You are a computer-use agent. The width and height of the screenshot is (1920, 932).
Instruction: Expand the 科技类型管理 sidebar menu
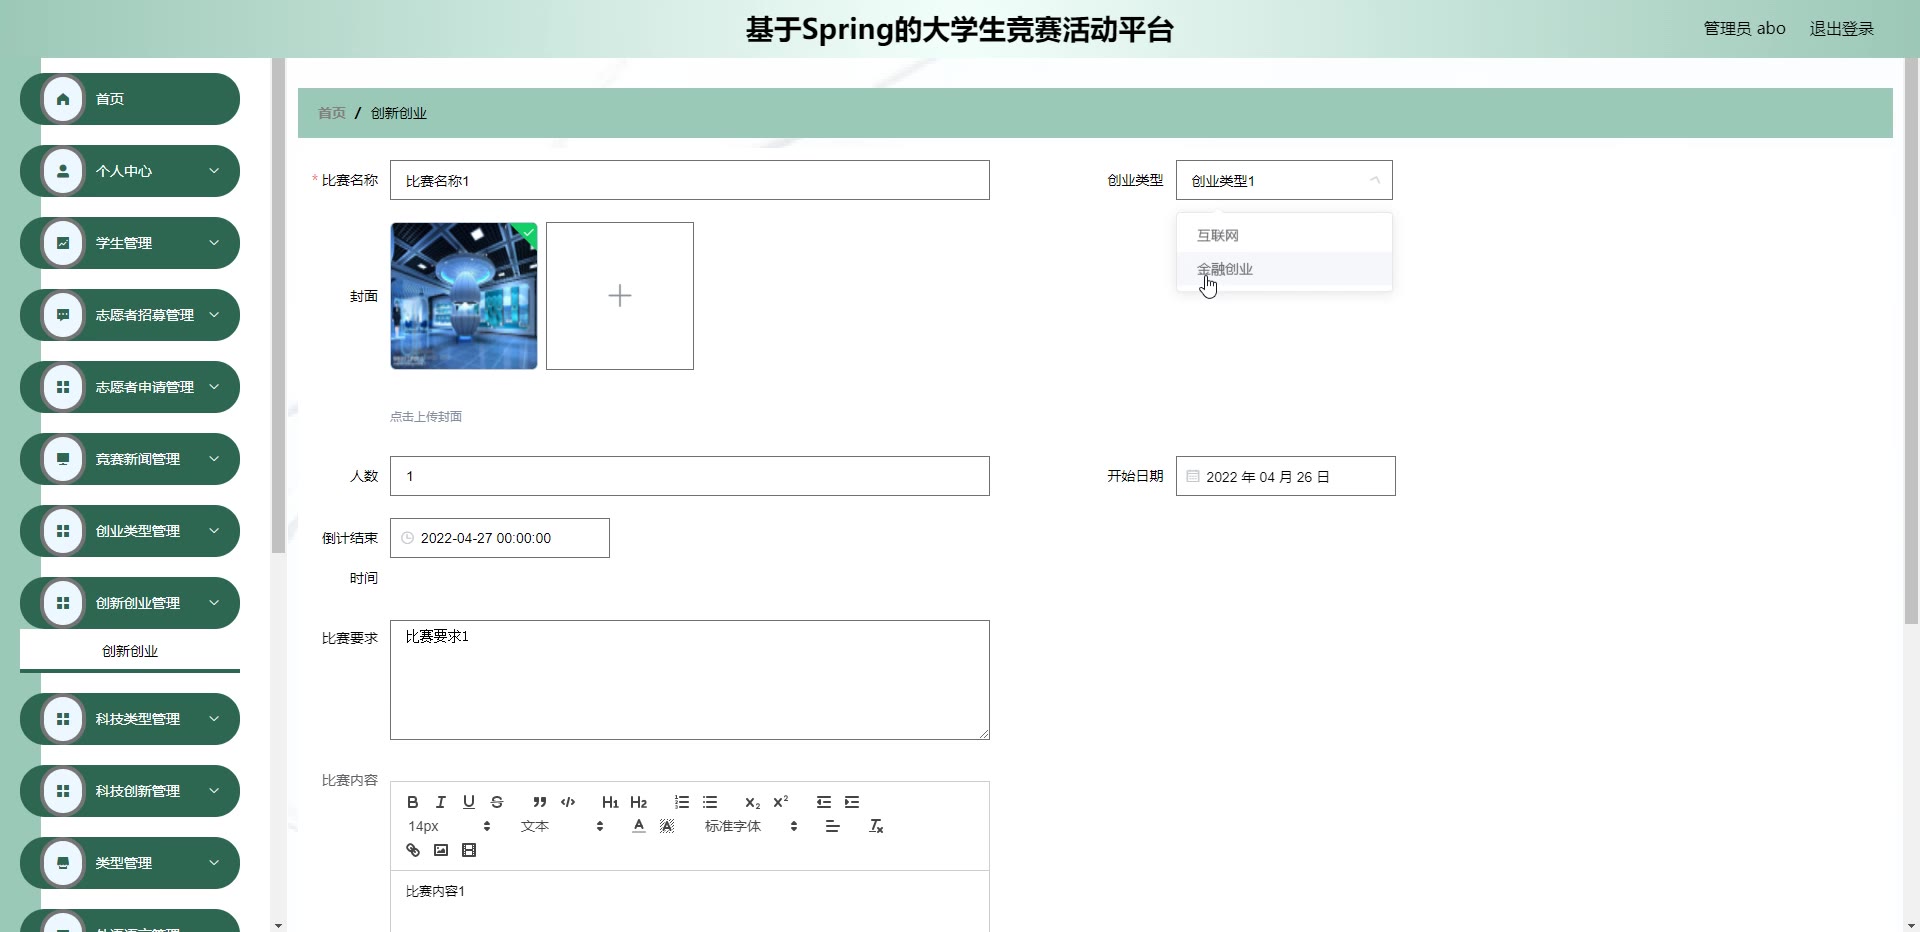click(x=130, y=719)
